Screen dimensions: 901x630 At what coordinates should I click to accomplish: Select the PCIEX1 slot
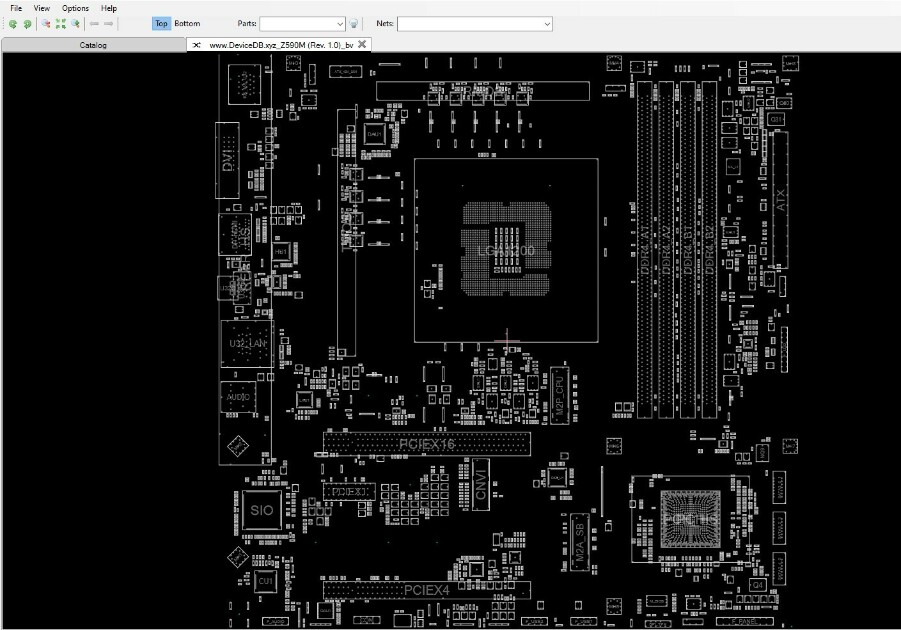[349, 492]
